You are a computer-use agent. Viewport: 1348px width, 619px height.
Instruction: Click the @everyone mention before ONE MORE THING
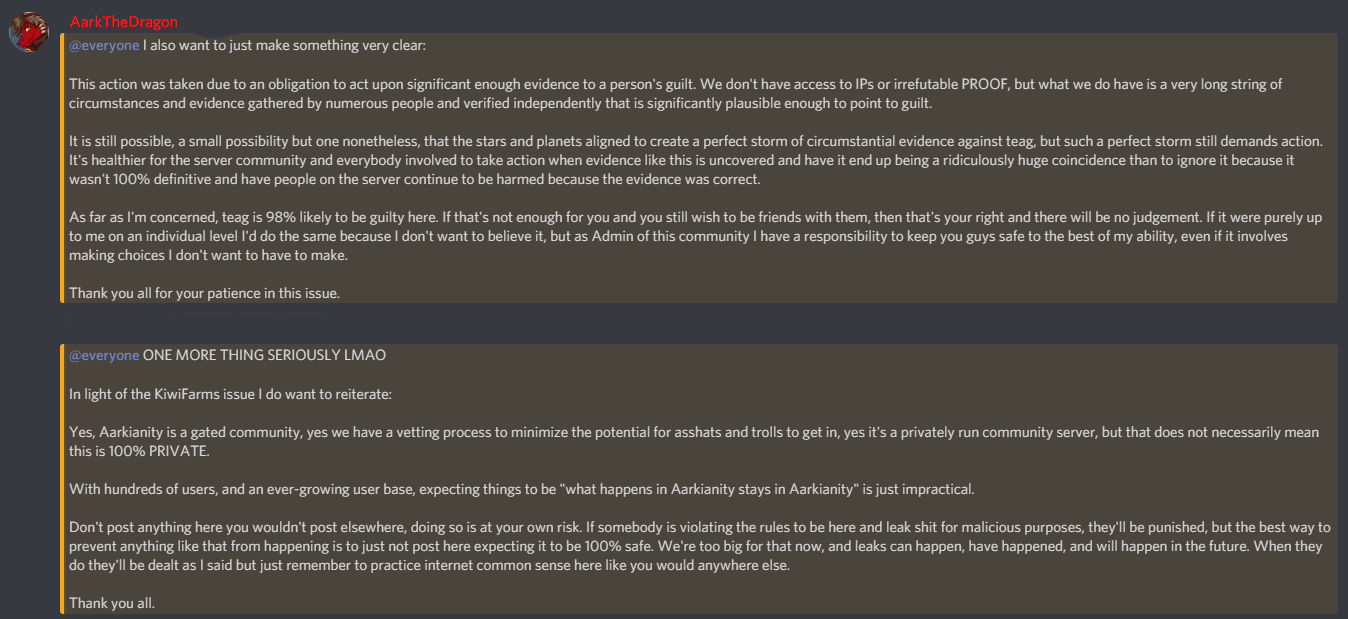[x=104, y=355]
